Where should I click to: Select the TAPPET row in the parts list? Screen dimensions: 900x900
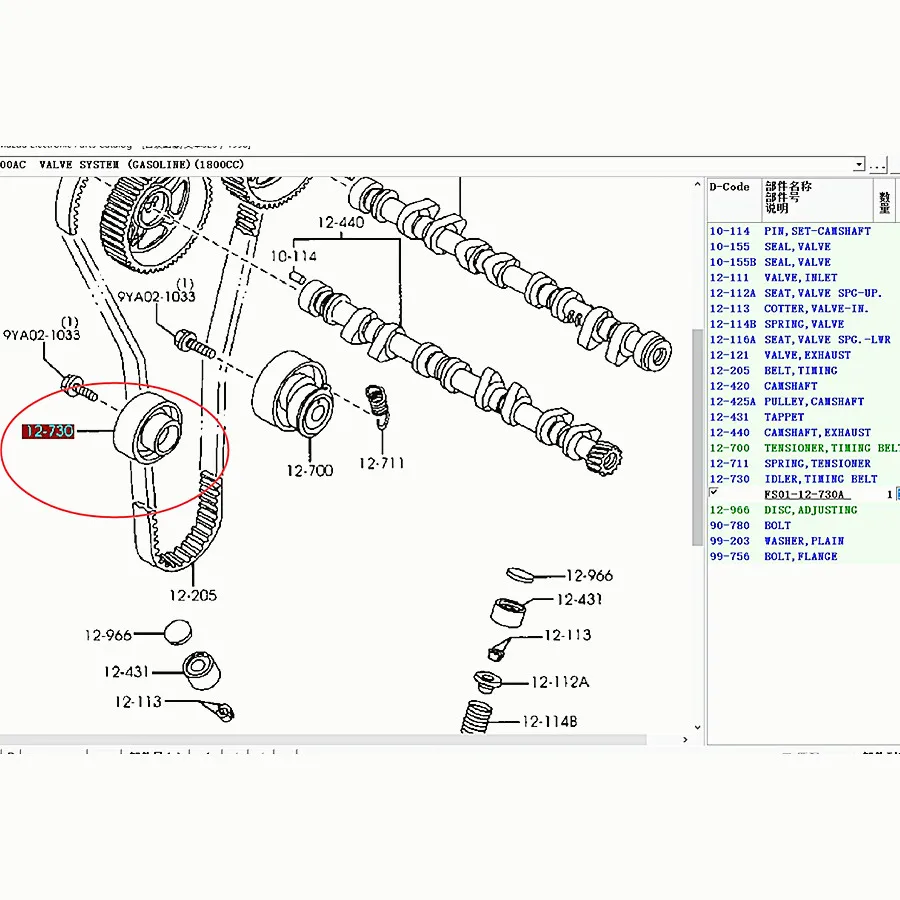[803, 417]
